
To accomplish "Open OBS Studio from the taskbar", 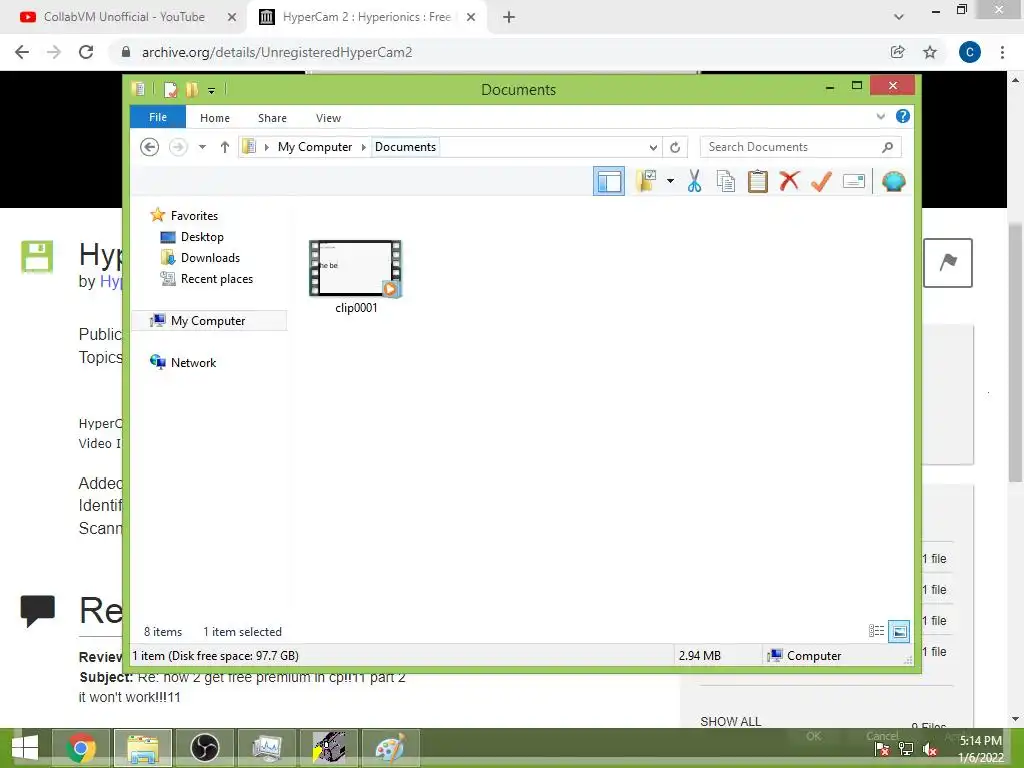I will point(204,748).
